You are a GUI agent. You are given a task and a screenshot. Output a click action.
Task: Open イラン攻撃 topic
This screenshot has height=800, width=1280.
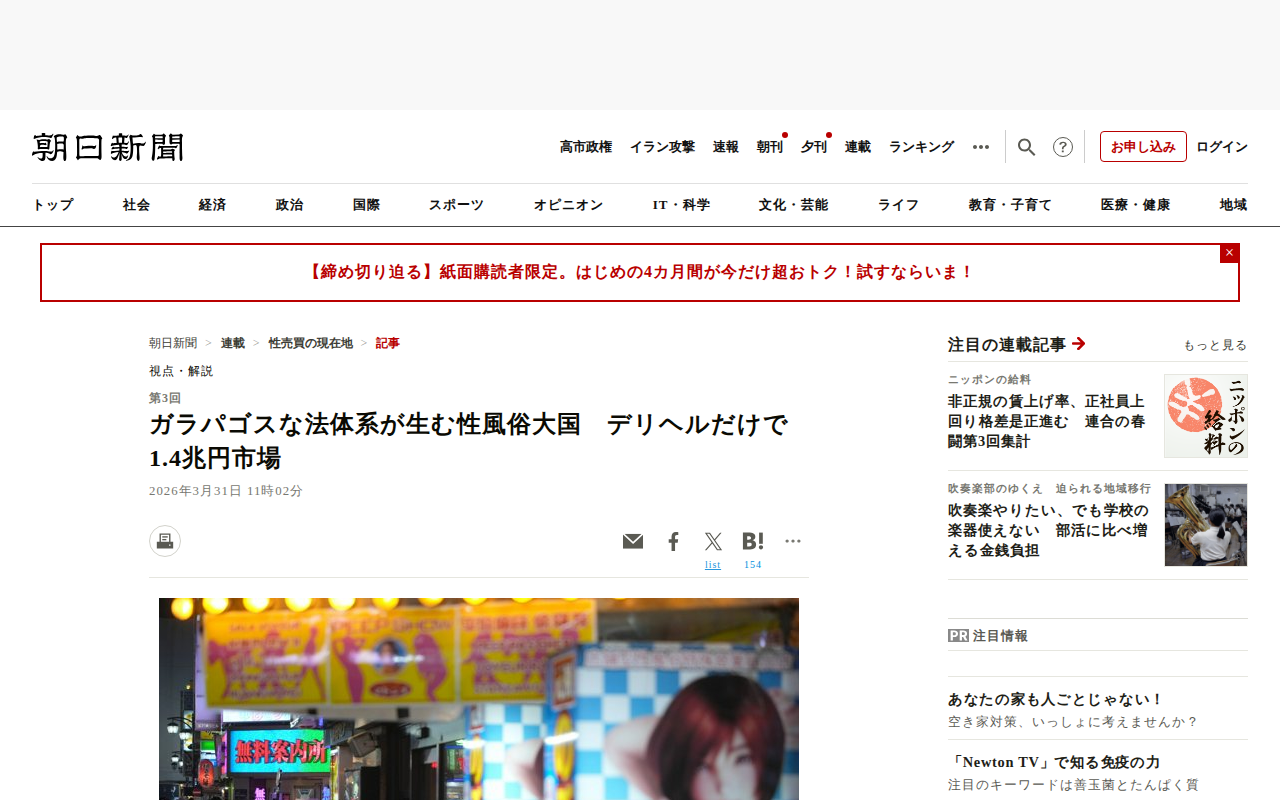662,147
